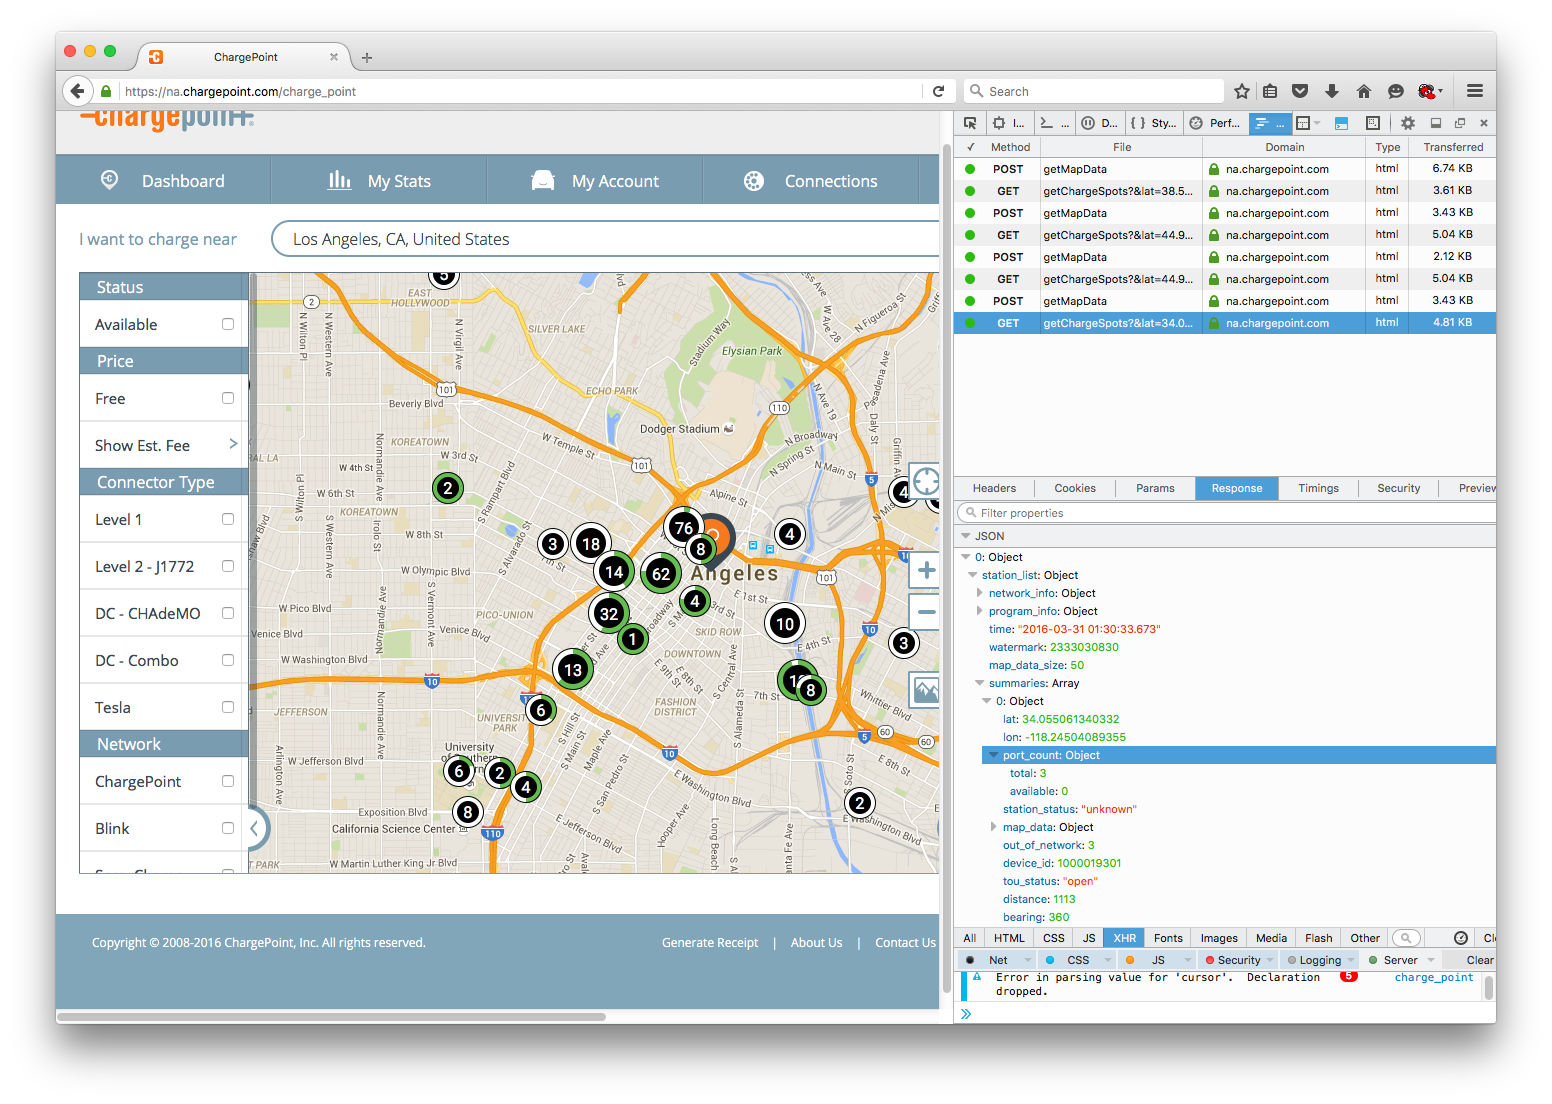Collapse the port_count object node
This screenshot has height=1104, width=1552.
[994, 755]
